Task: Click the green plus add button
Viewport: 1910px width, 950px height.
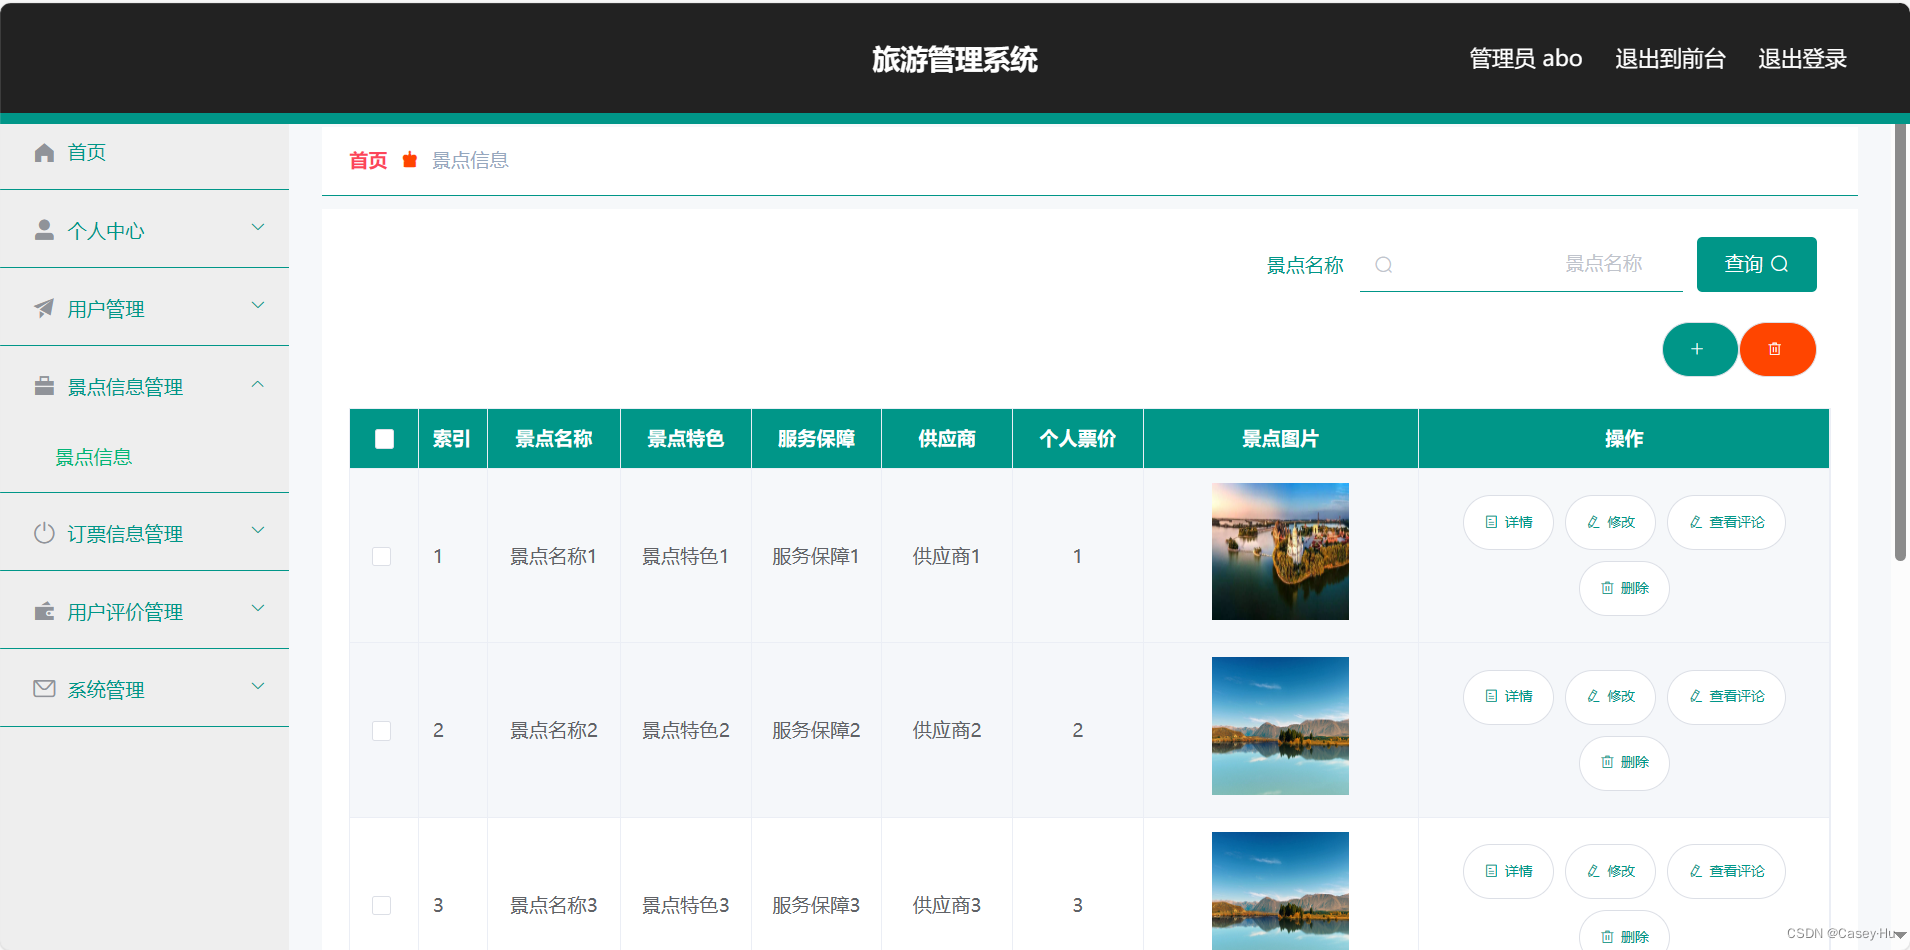Action: pos(1699,349)
